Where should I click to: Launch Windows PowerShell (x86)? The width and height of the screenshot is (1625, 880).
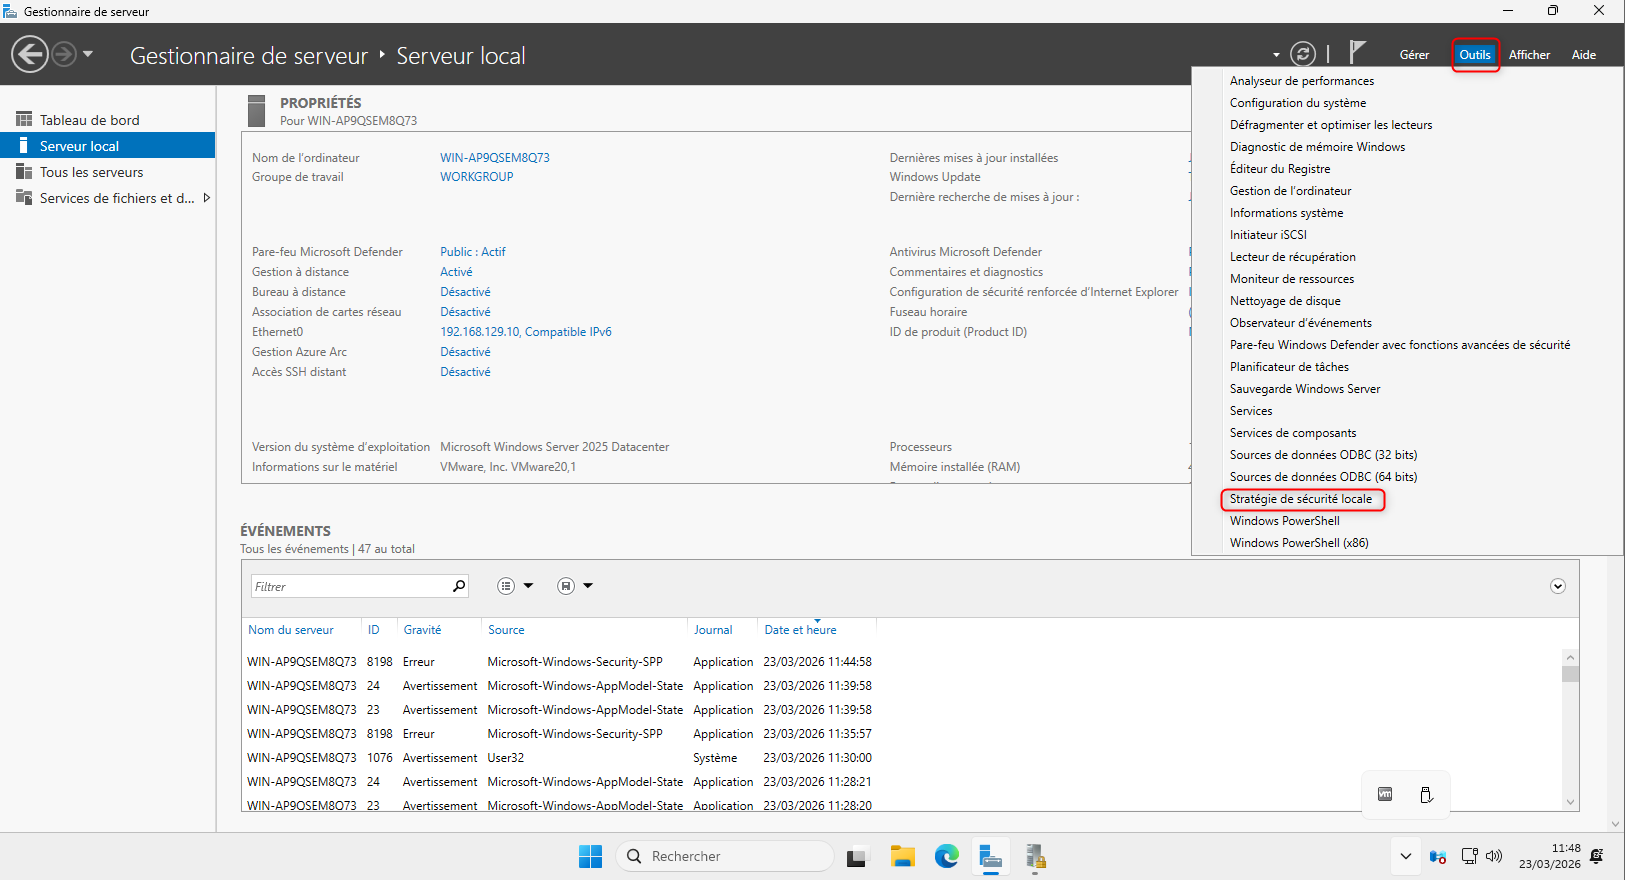(1299, 543)
